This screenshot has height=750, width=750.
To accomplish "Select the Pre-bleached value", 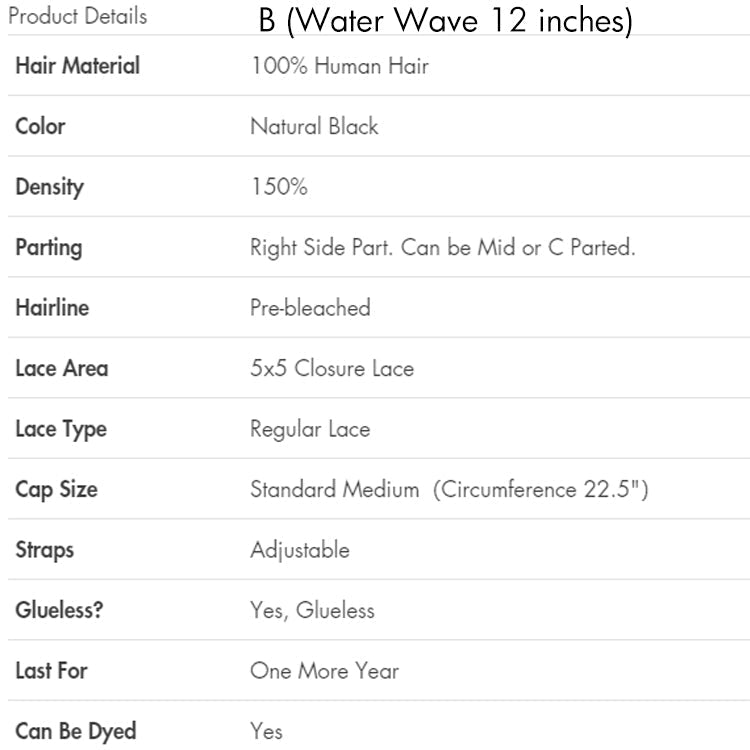I will [310, 308].
